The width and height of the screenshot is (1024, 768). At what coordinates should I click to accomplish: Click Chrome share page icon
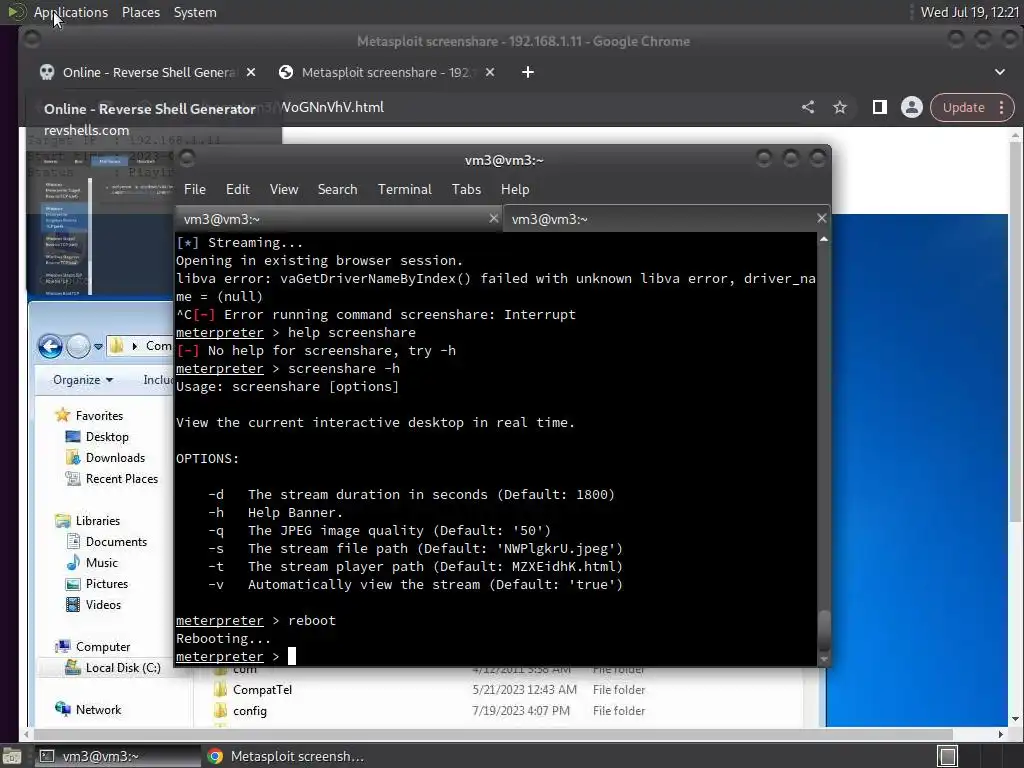click(808, 107)
